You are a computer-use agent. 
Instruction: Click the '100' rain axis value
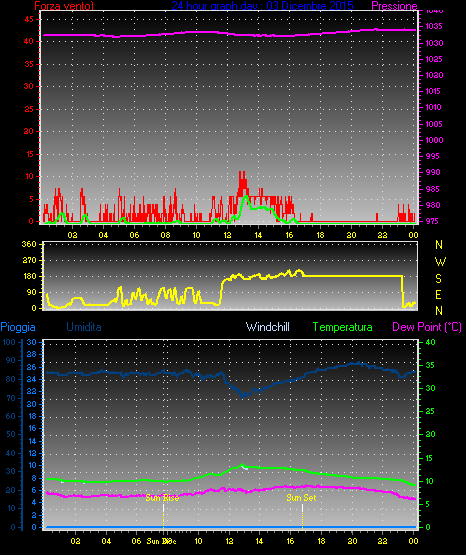coord(9,342)
